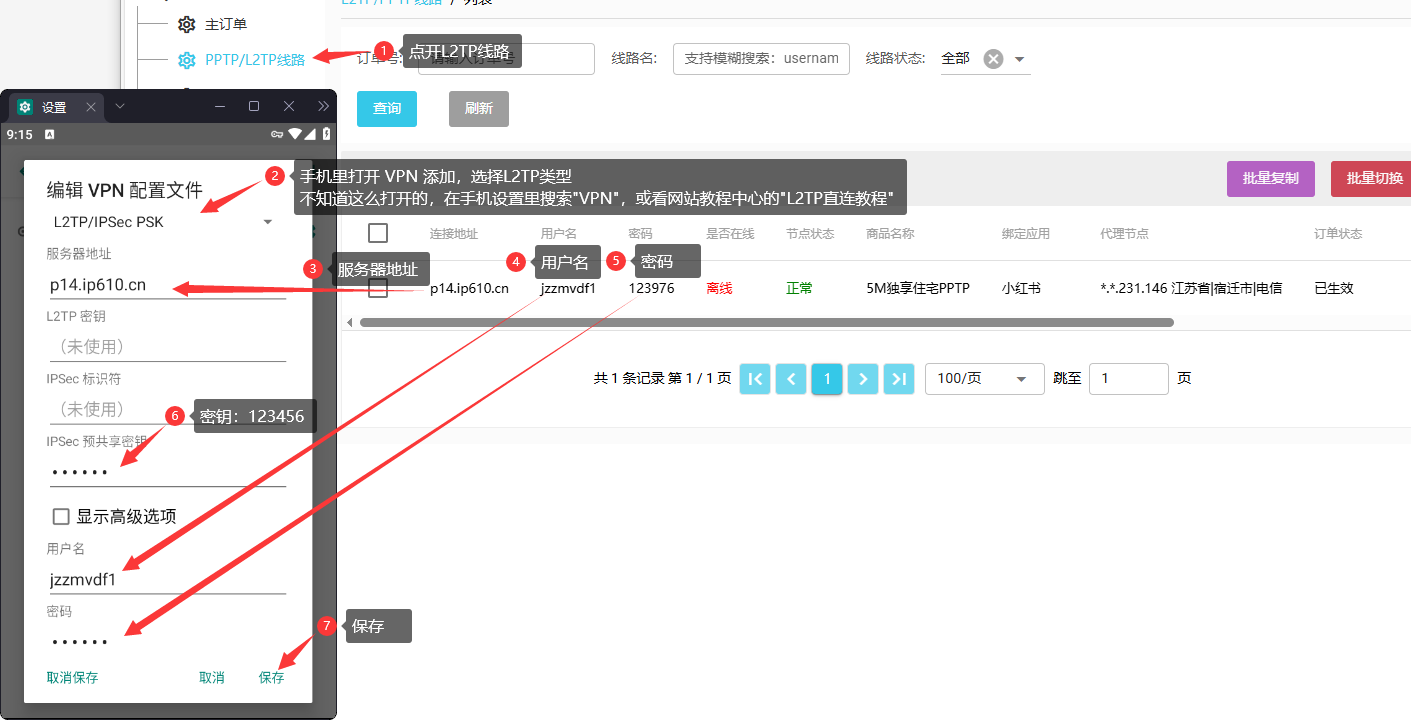This screenshot has width=1411, height=720.
Task: Click the red 批量切换 button
Action: pos(1372,179)
